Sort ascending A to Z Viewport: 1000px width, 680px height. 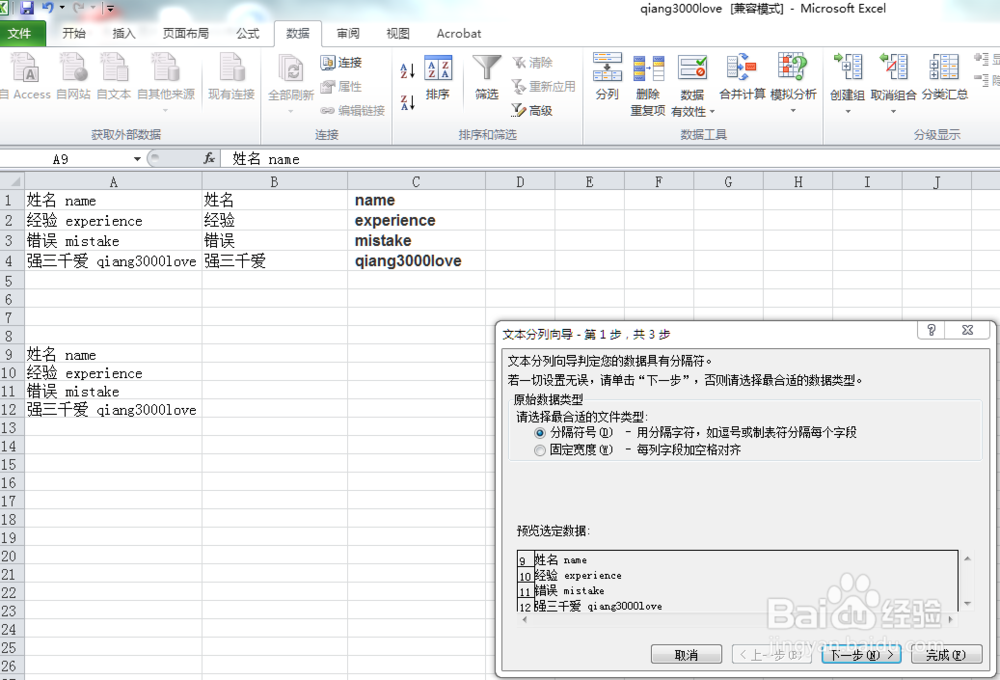[408, 70]
